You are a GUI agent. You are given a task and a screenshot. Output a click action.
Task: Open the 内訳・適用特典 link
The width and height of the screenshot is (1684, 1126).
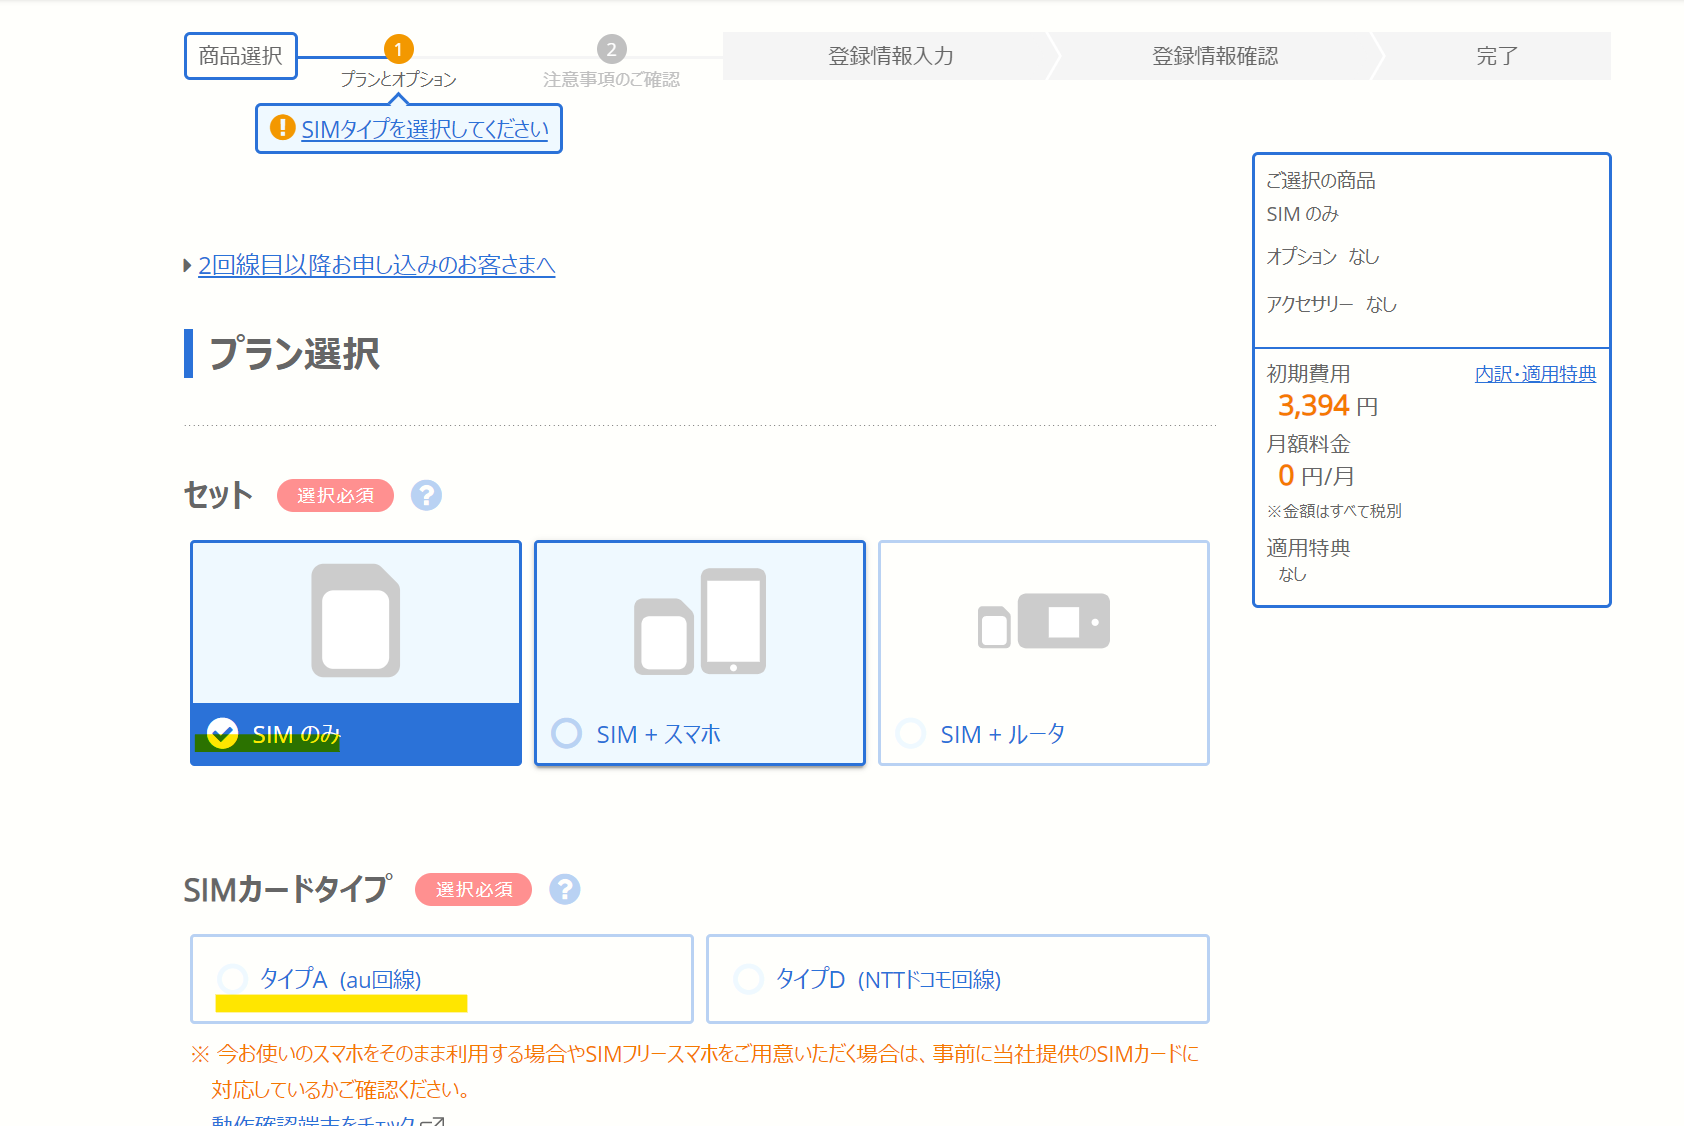[1535, 374]
